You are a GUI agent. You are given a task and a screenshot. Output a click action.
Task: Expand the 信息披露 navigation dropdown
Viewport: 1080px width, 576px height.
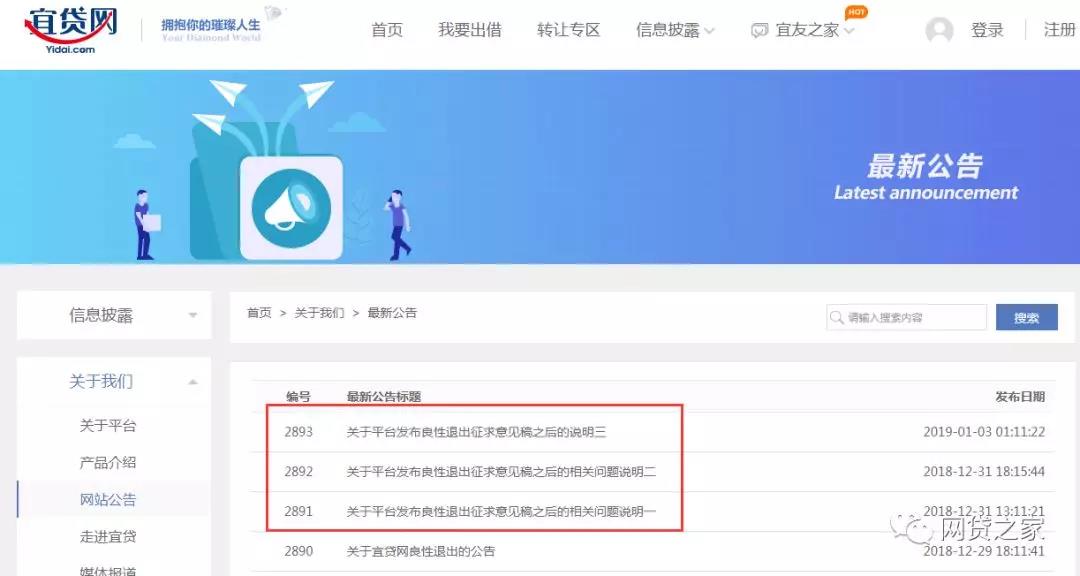[675, 30]
